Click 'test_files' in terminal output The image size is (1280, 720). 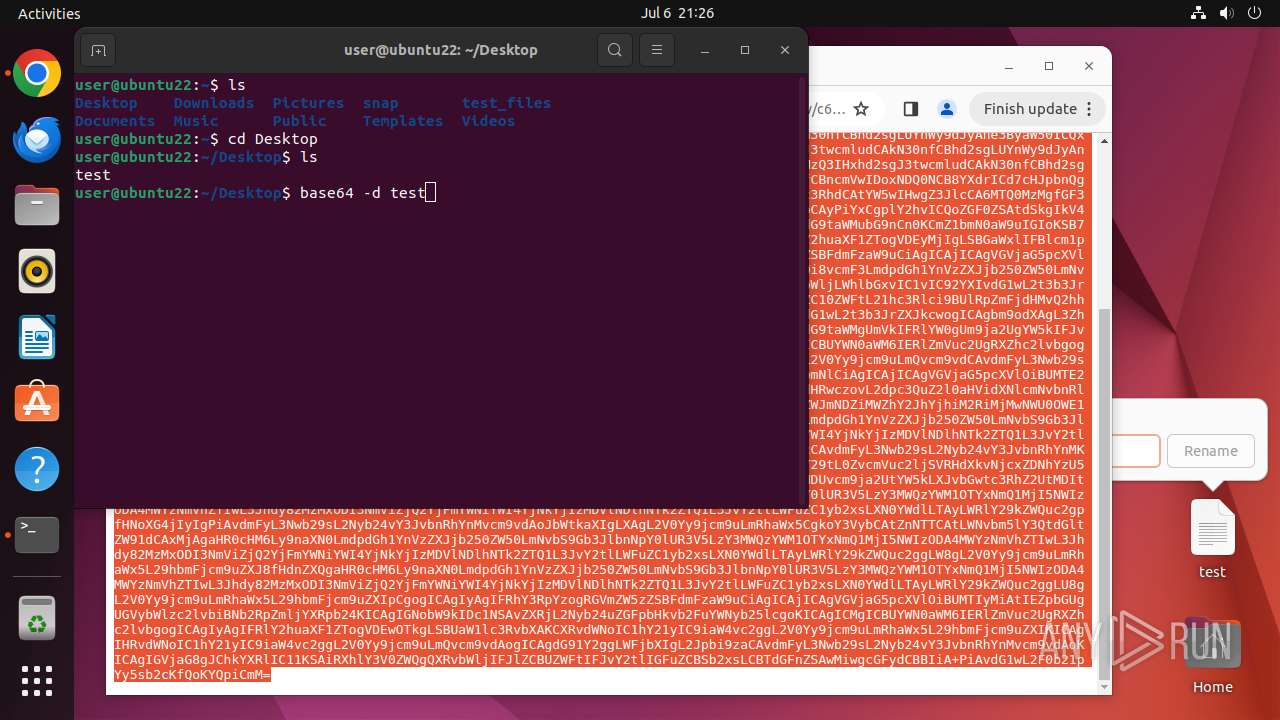(x=506, y=103)
